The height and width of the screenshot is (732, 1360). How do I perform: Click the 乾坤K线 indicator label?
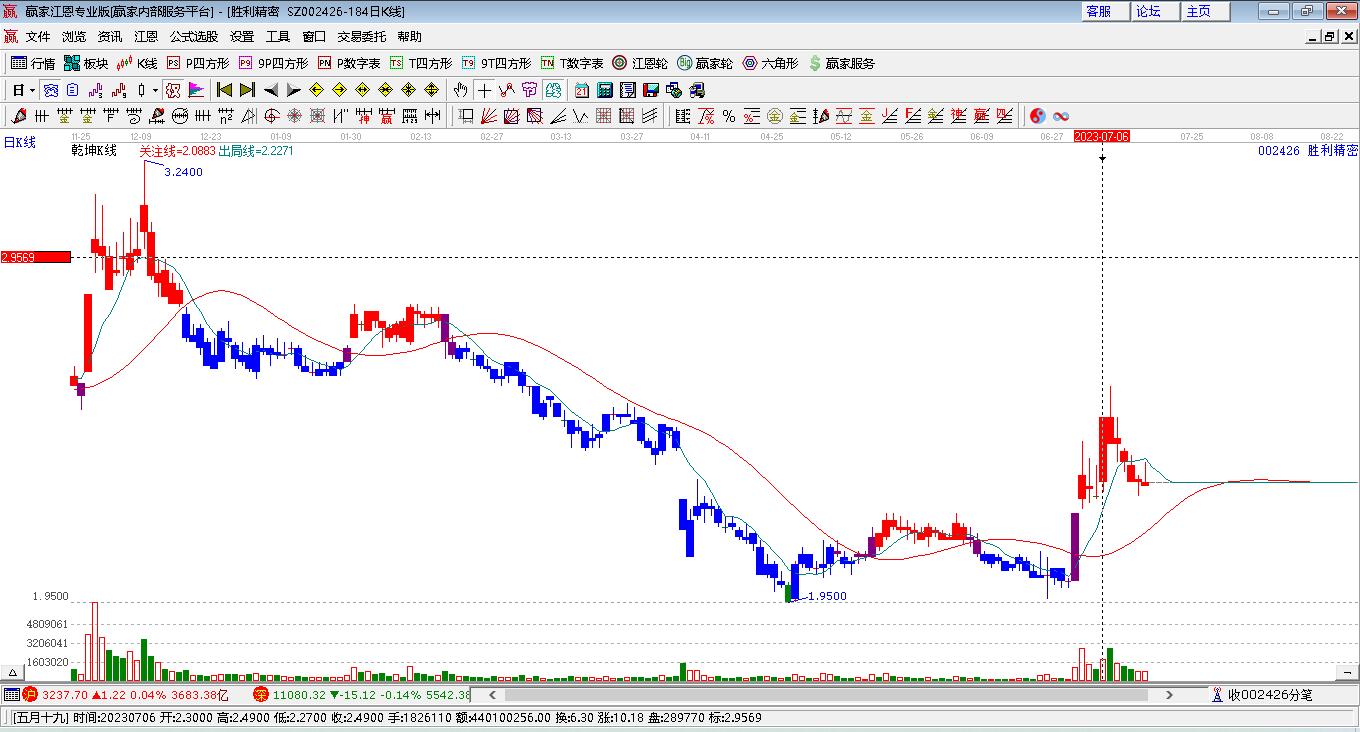(94, 151)
